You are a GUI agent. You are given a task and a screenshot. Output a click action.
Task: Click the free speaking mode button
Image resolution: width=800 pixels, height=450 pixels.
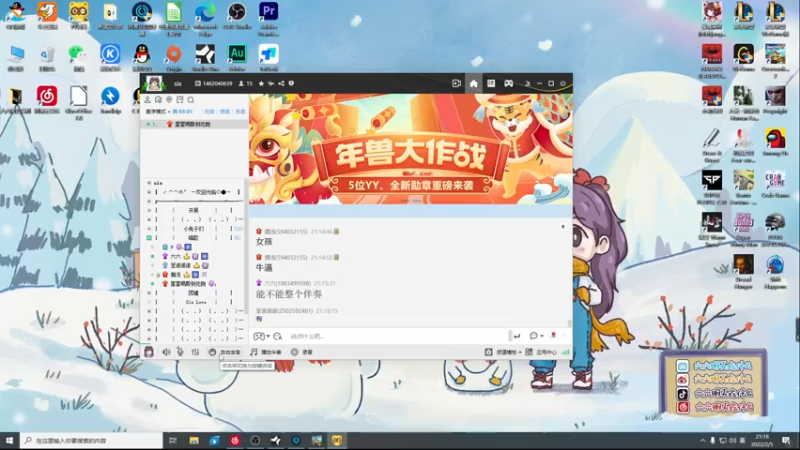pos(224,352)
